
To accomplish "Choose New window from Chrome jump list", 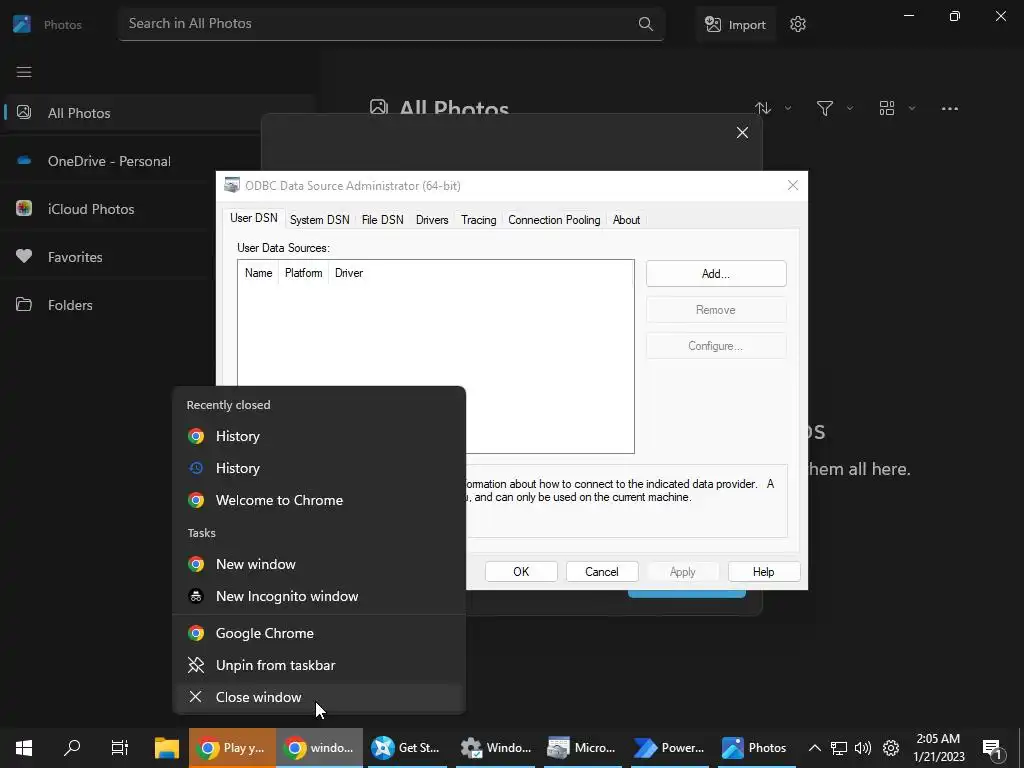I will (x=319, y=564).
